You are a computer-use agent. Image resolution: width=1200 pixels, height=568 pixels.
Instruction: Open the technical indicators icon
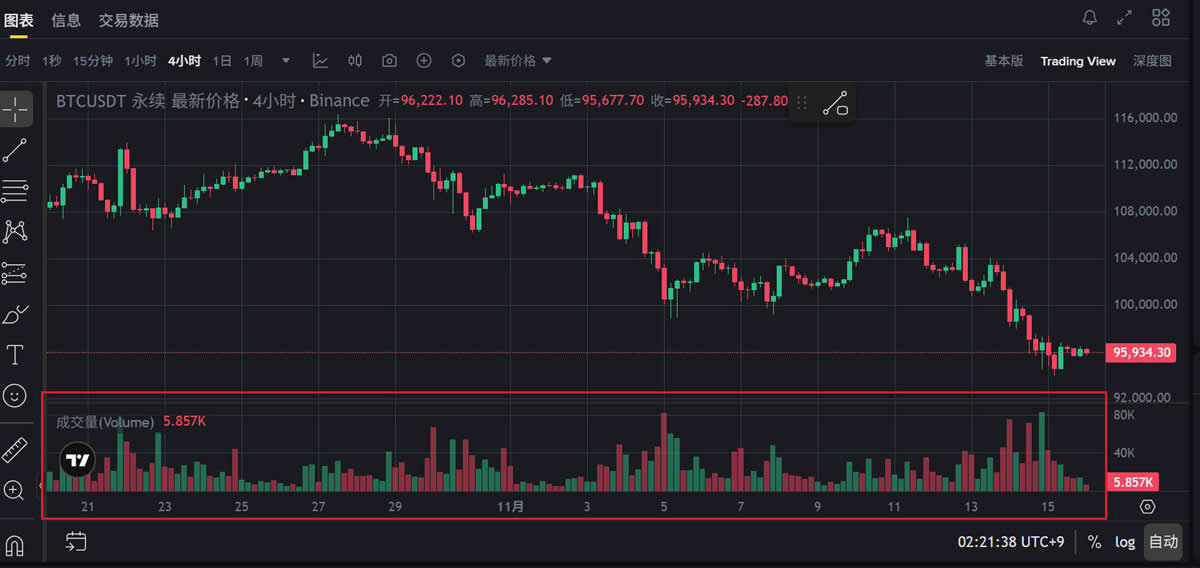tap(320, 61)
